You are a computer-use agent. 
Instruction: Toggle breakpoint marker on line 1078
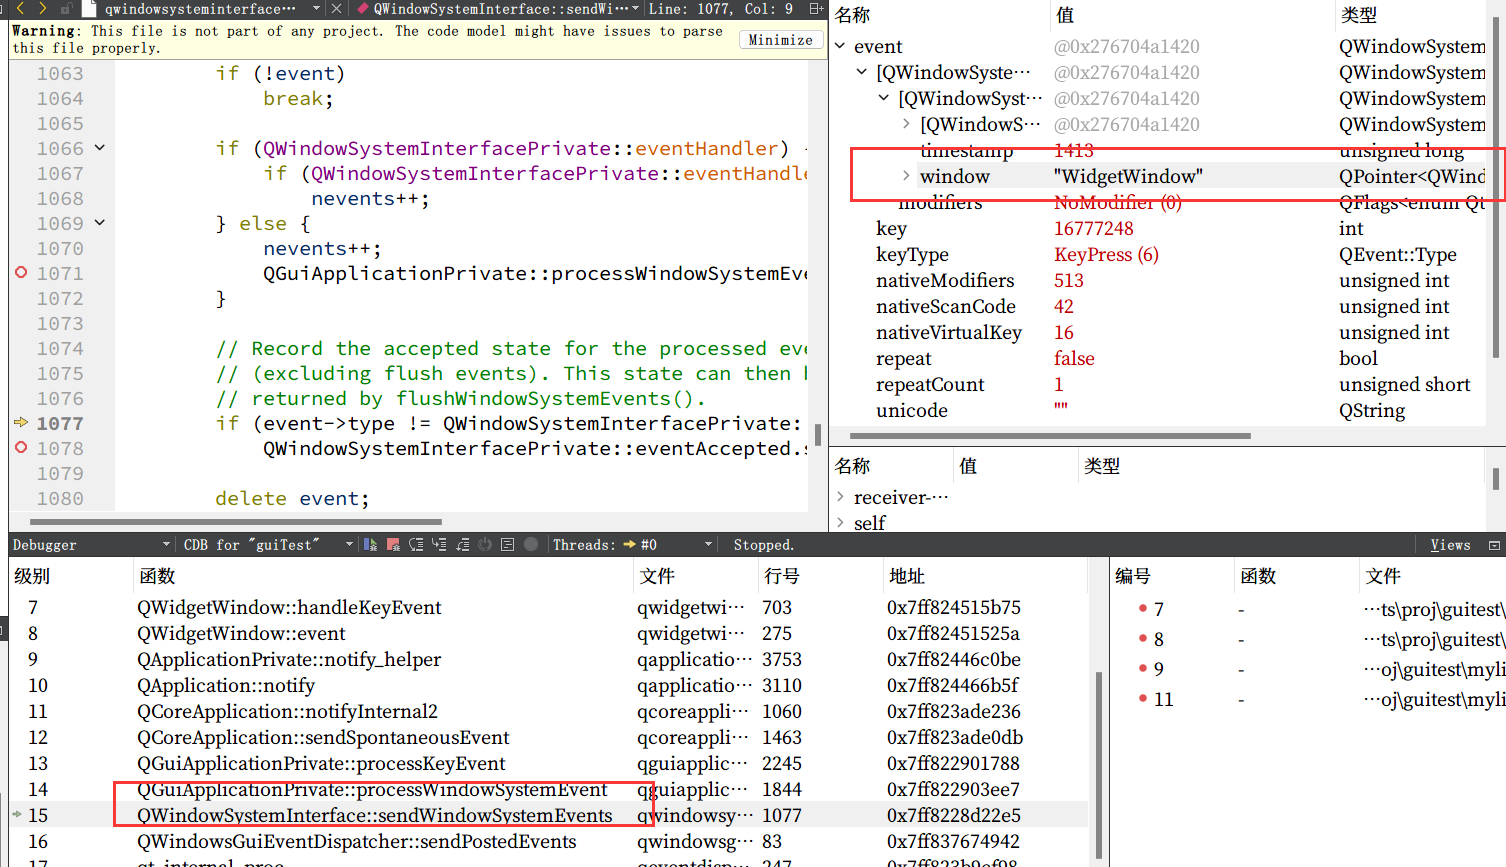[x=21, y=447]
